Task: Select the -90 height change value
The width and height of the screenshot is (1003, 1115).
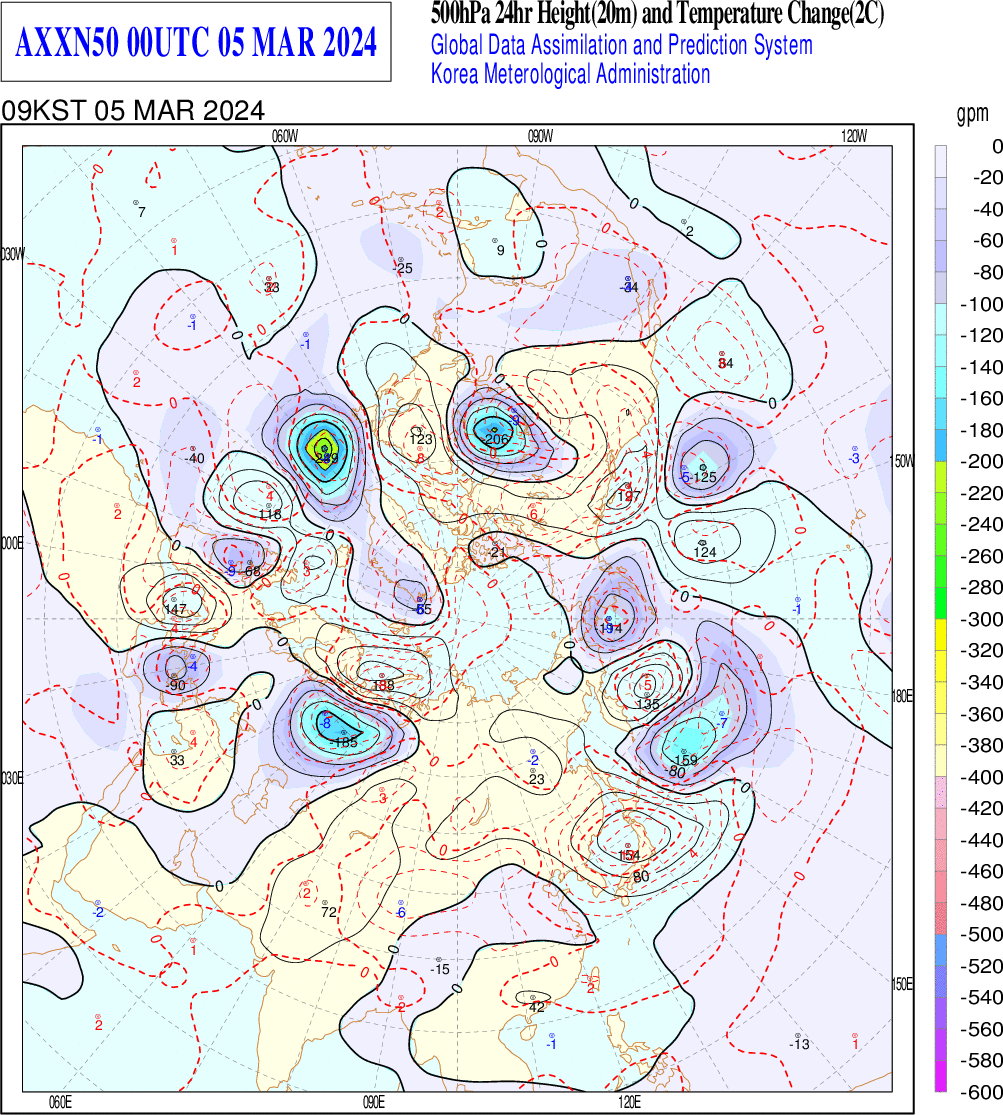Action: [x=175, y=685]
